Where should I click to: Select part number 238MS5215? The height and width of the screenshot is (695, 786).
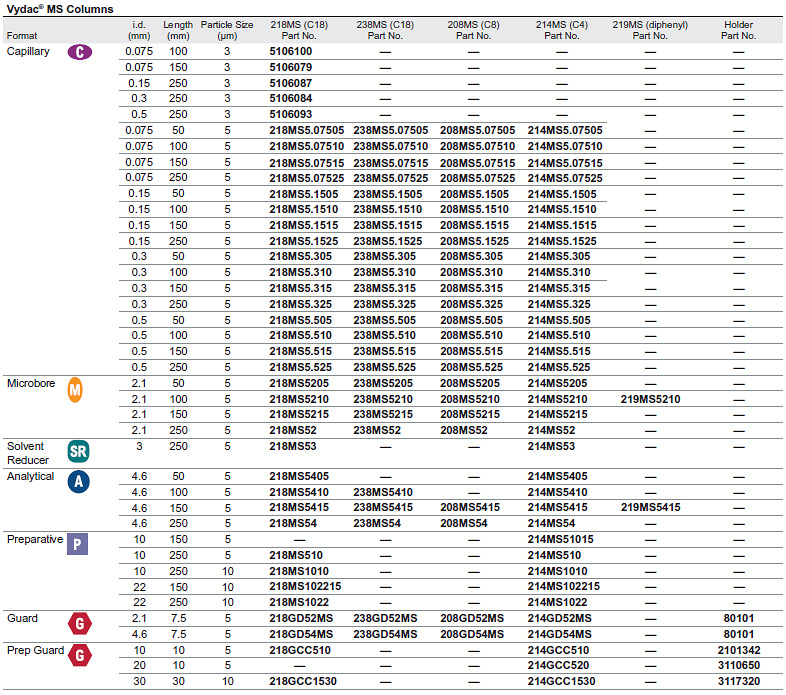click(383, 414)
